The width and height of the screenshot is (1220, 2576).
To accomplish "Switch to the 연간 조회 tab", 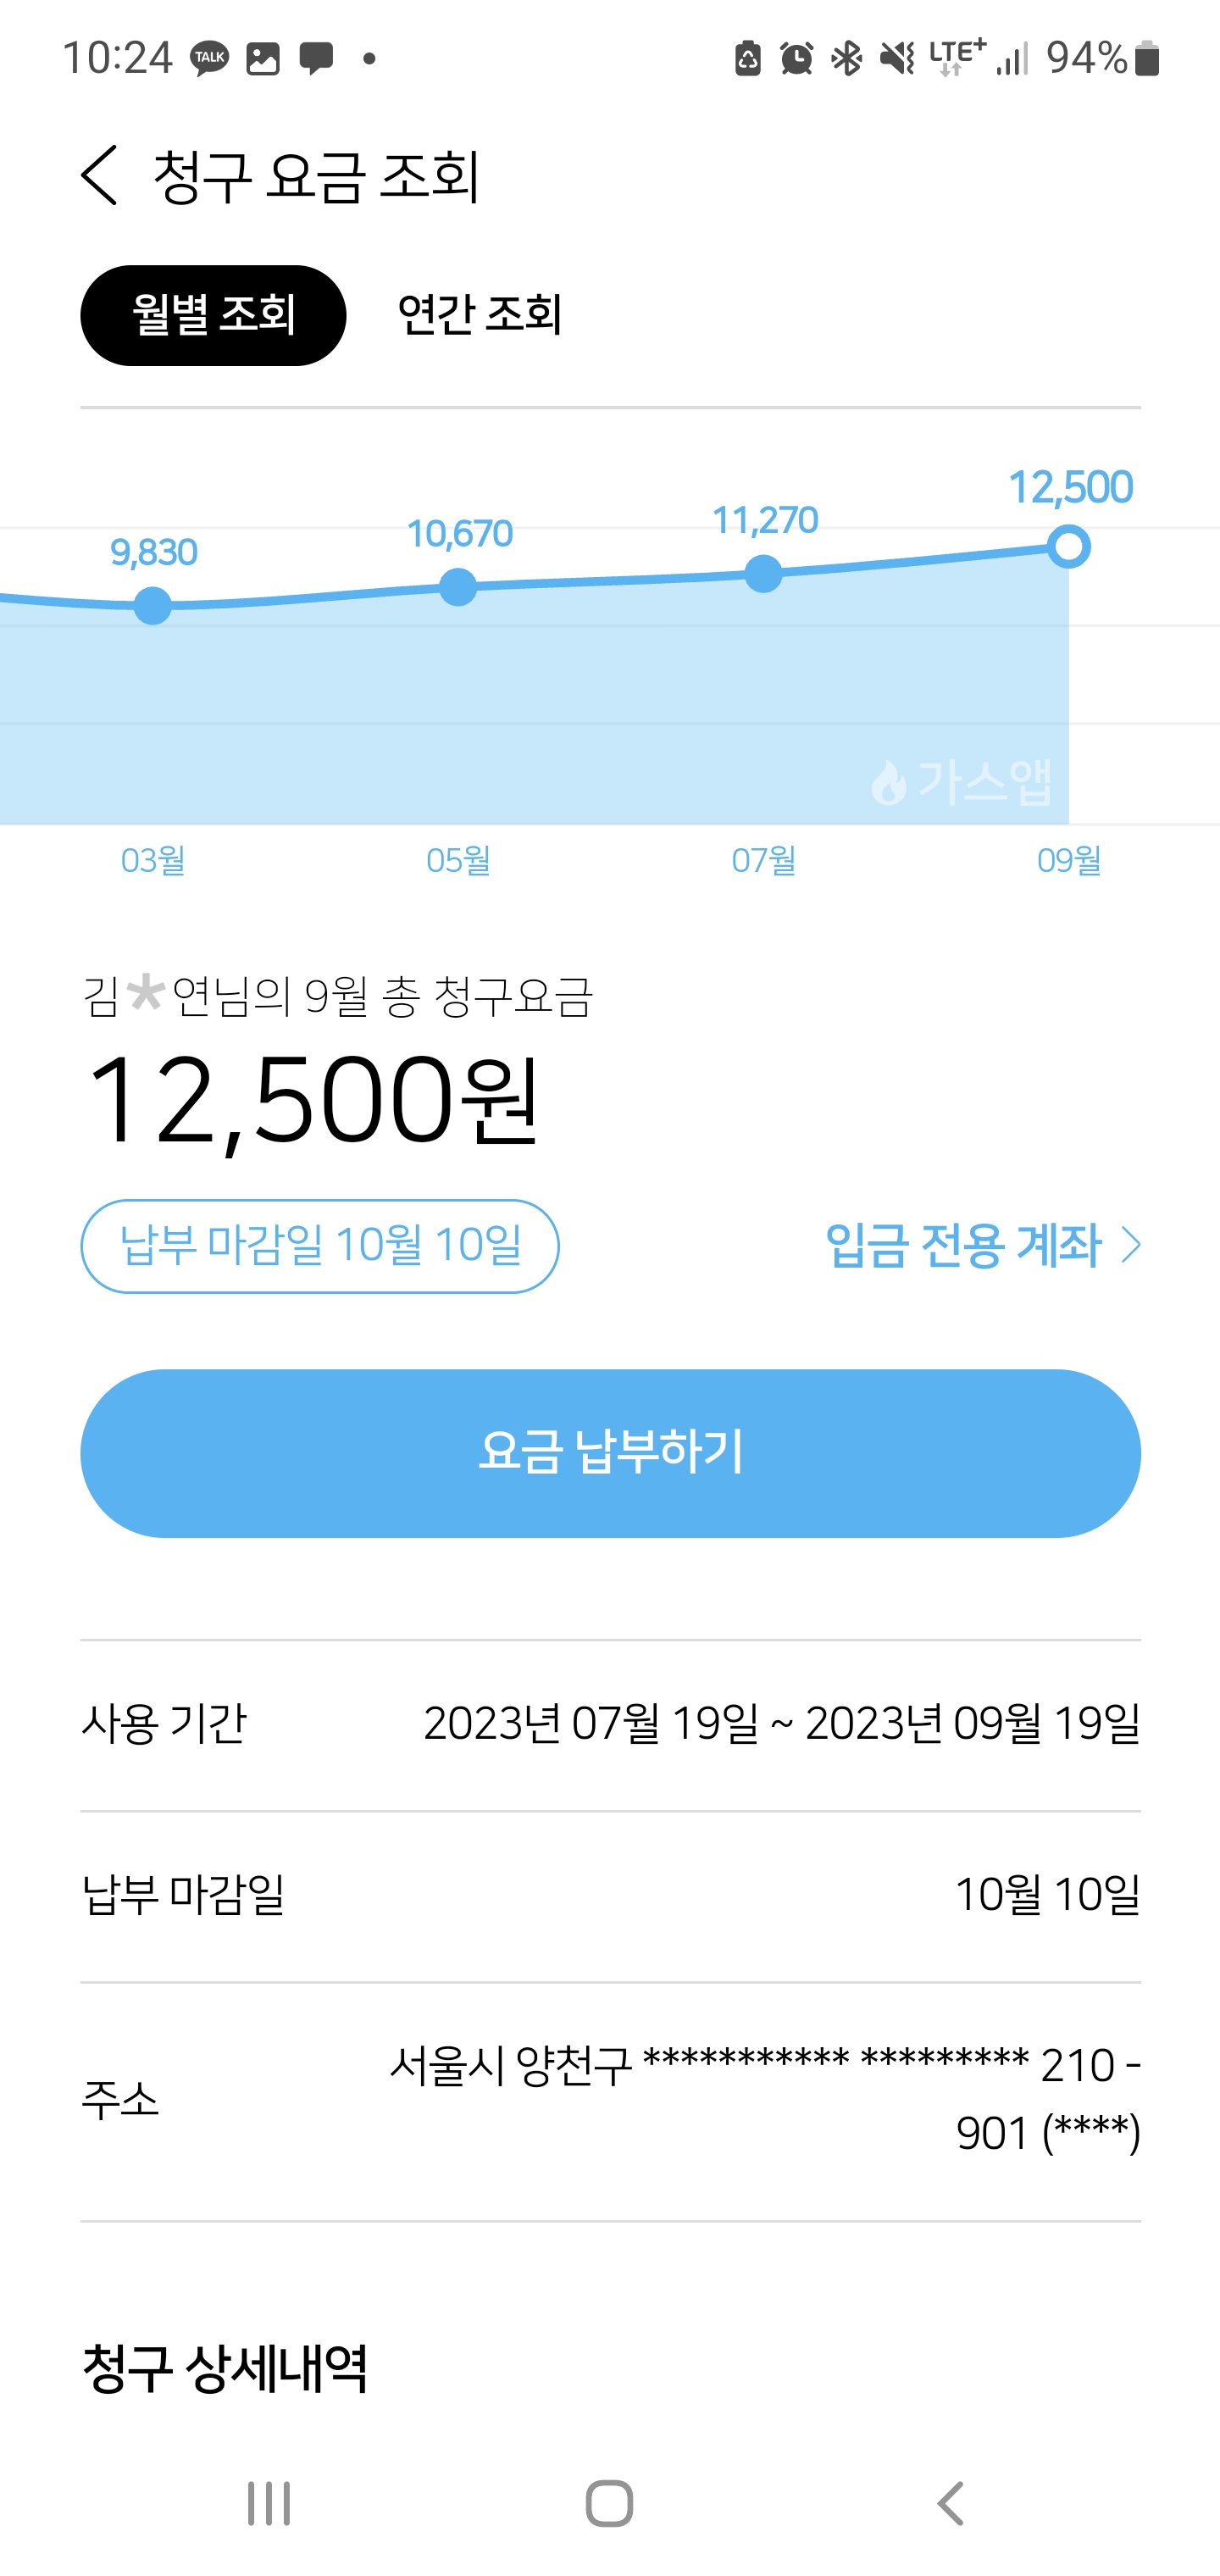I will point(479,315).
